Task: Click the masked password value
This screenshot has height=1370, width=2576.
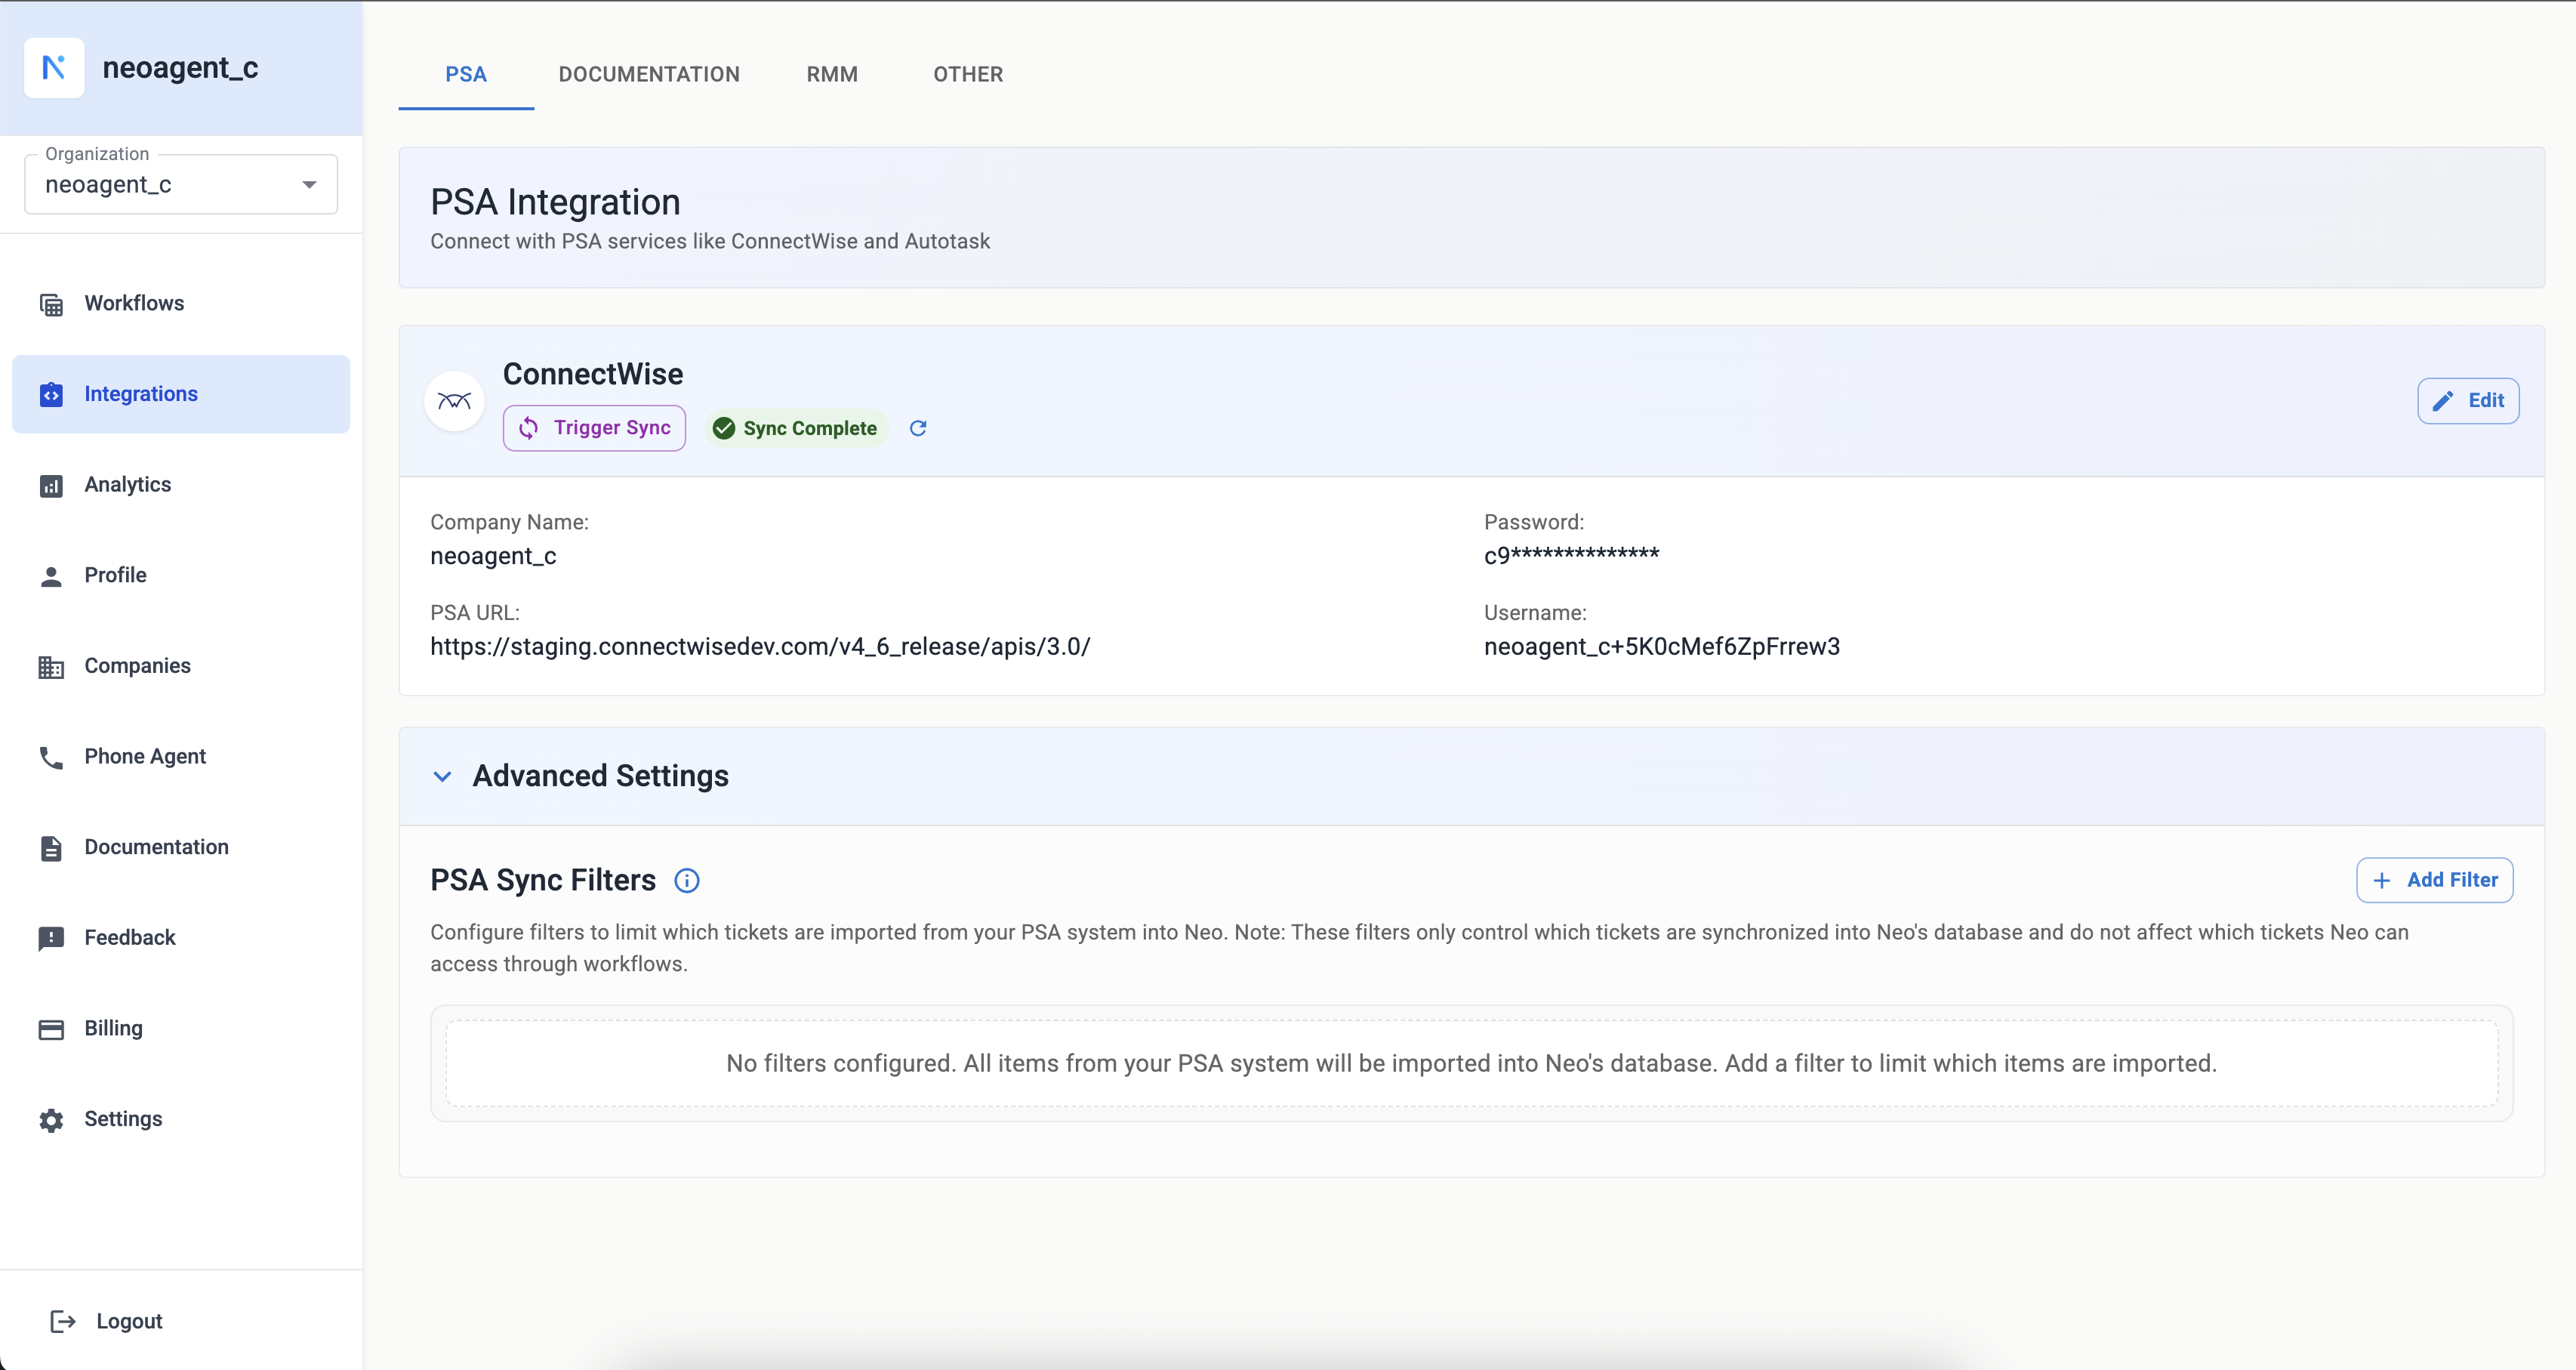Action: click(x=1572, y=555)
